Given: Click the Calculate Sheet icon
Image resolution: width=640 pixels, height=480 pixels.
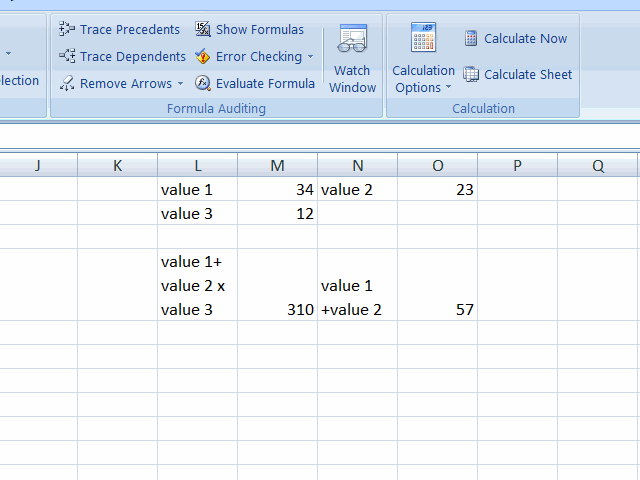Looking at the screenshot, I should pyautogui.click(x=471, y=74).
